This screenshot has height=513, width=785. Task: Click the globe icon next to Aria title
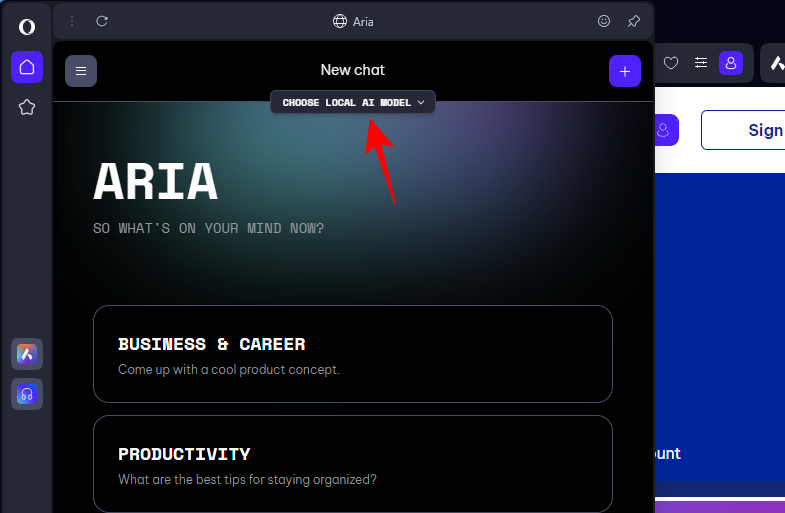click(x=340, y=21)
